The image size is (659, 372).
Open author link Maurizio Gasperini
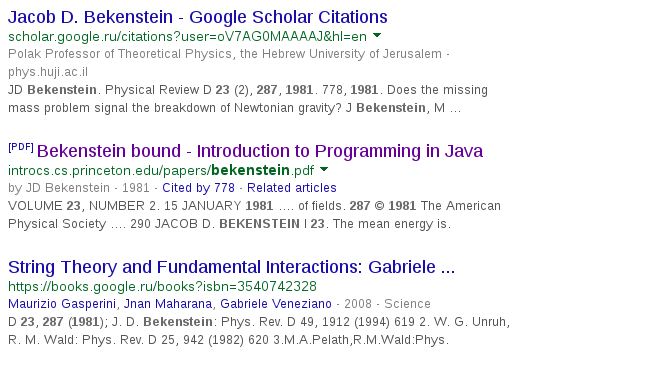tap(62, 304)
